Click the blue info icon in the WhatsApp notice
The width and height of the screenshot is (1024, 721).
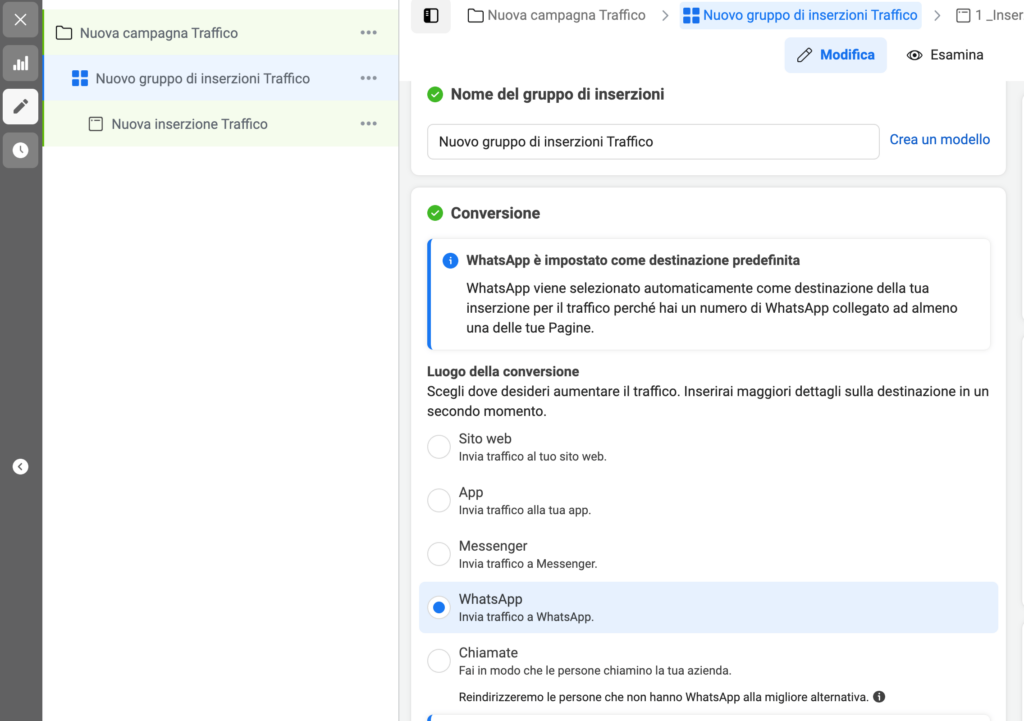point(450,261)
